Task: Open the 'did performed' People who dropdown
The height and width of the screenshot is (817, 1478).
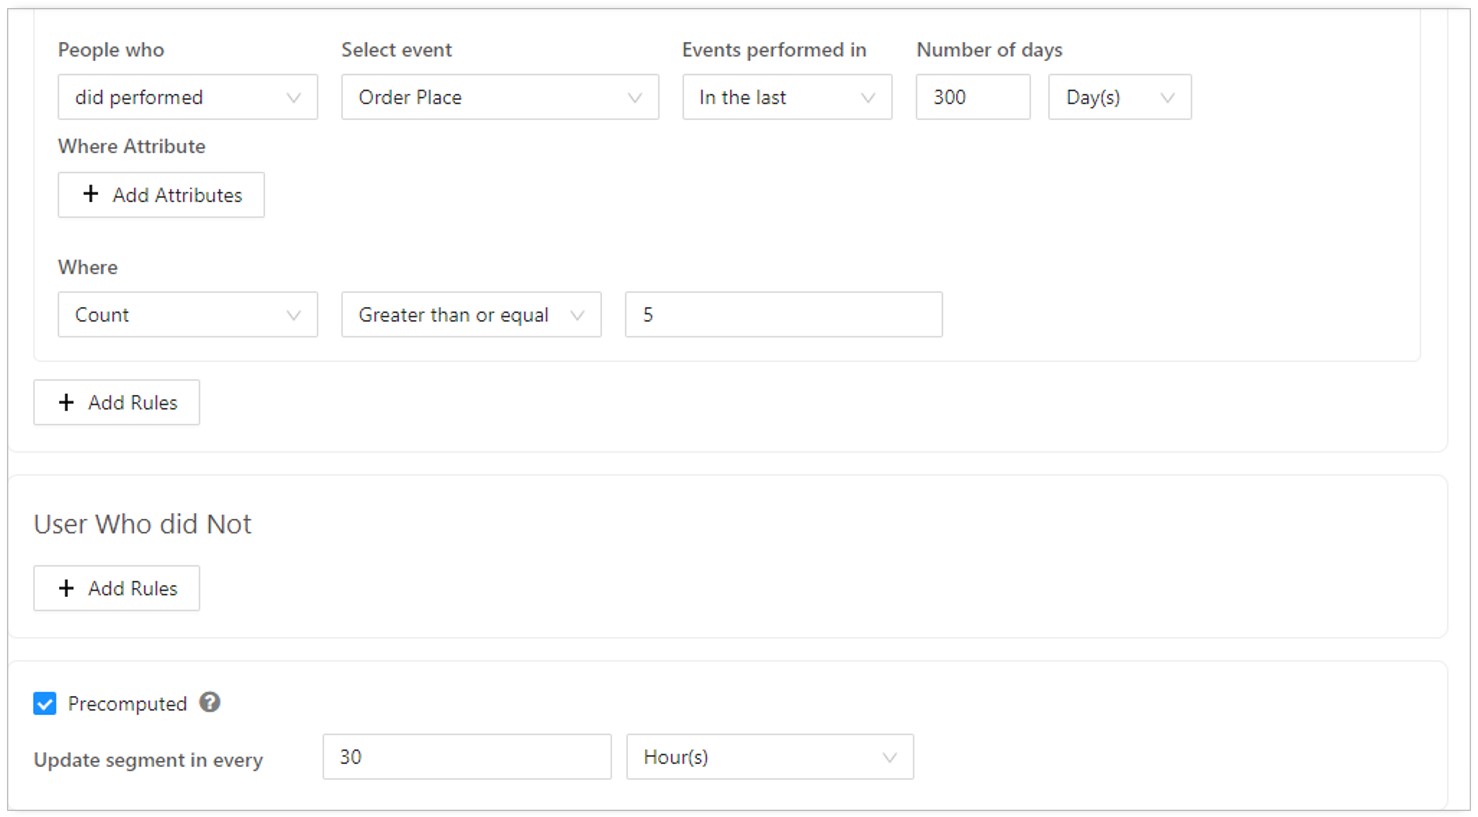Action: pos(187,97)
